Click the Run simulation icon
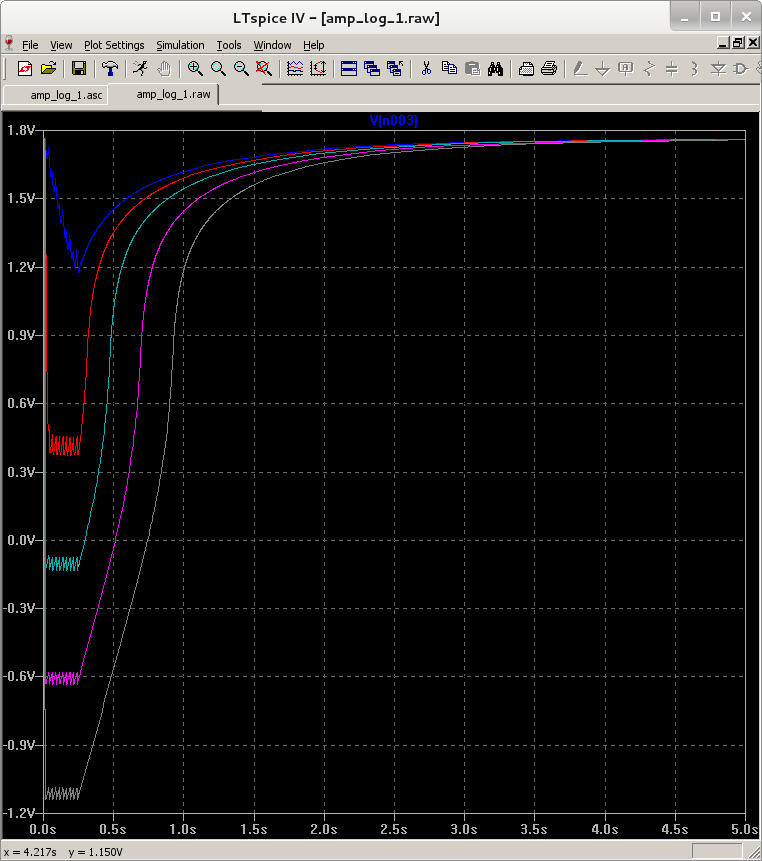 point(141,69)
